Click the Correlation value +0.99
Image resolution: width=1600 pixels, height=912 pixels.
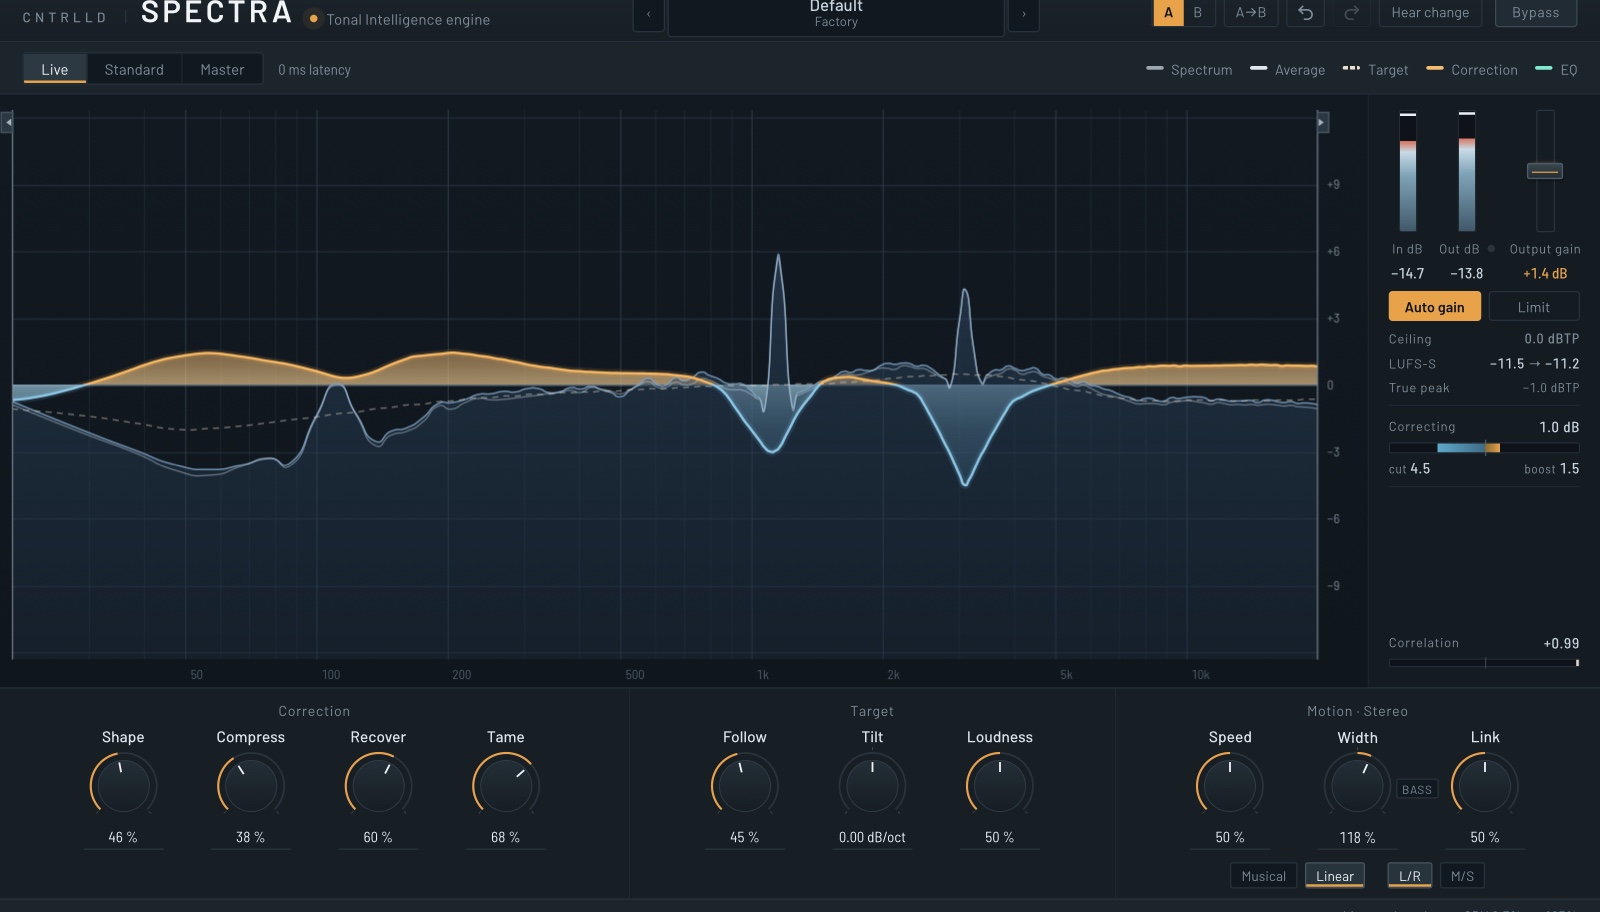[1562, 643]
